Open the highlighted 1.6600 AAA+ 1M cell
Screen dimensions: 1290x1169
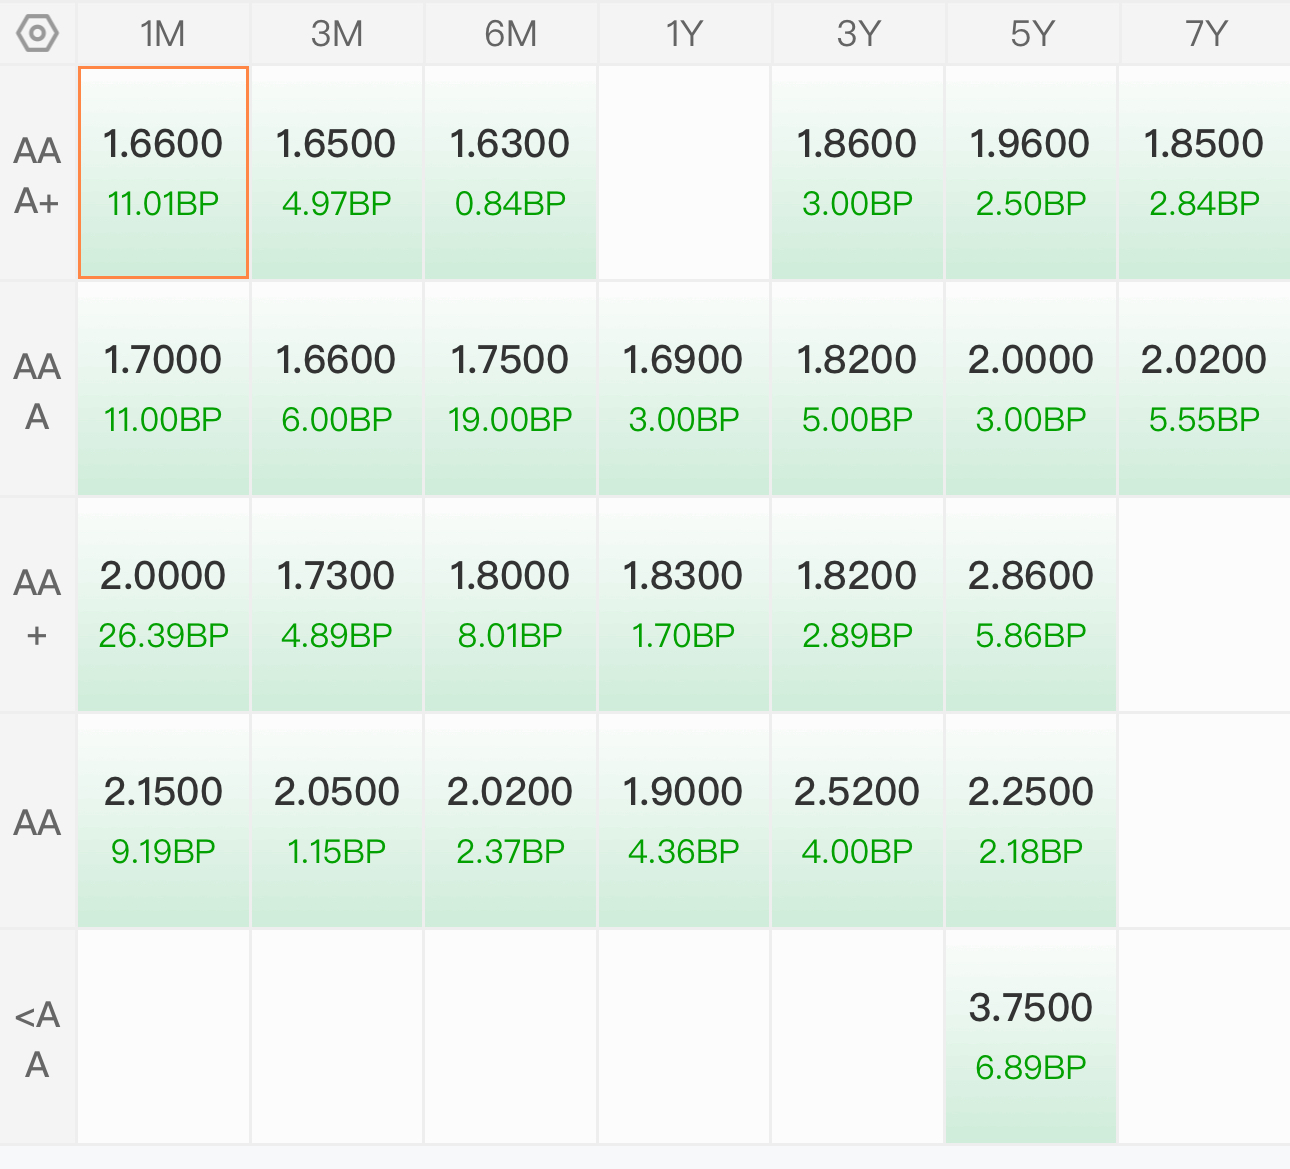[x=163, y=173]
